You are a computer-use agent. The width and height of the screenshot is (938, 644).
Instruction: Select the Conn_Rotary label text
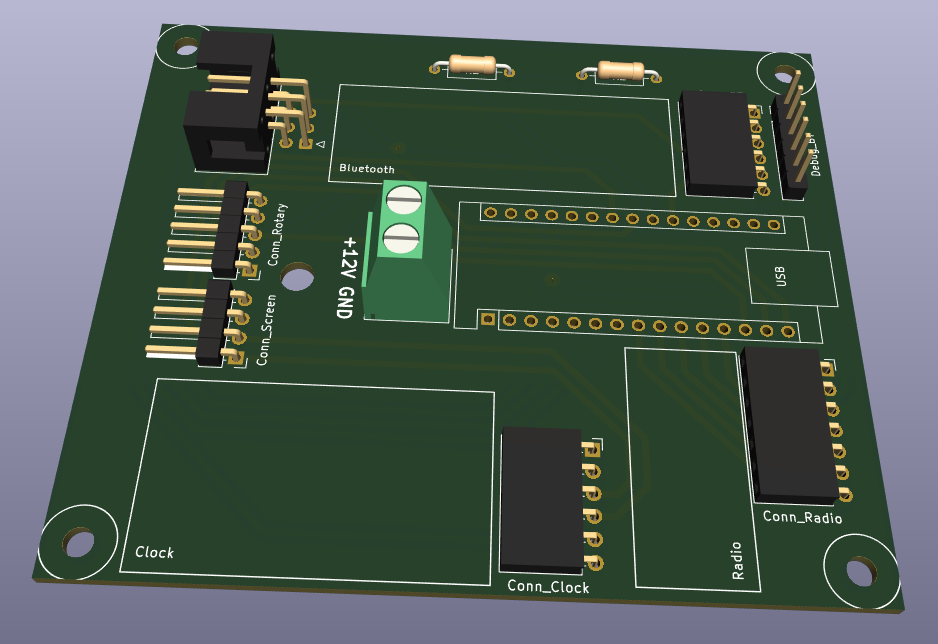coord(277,234)
